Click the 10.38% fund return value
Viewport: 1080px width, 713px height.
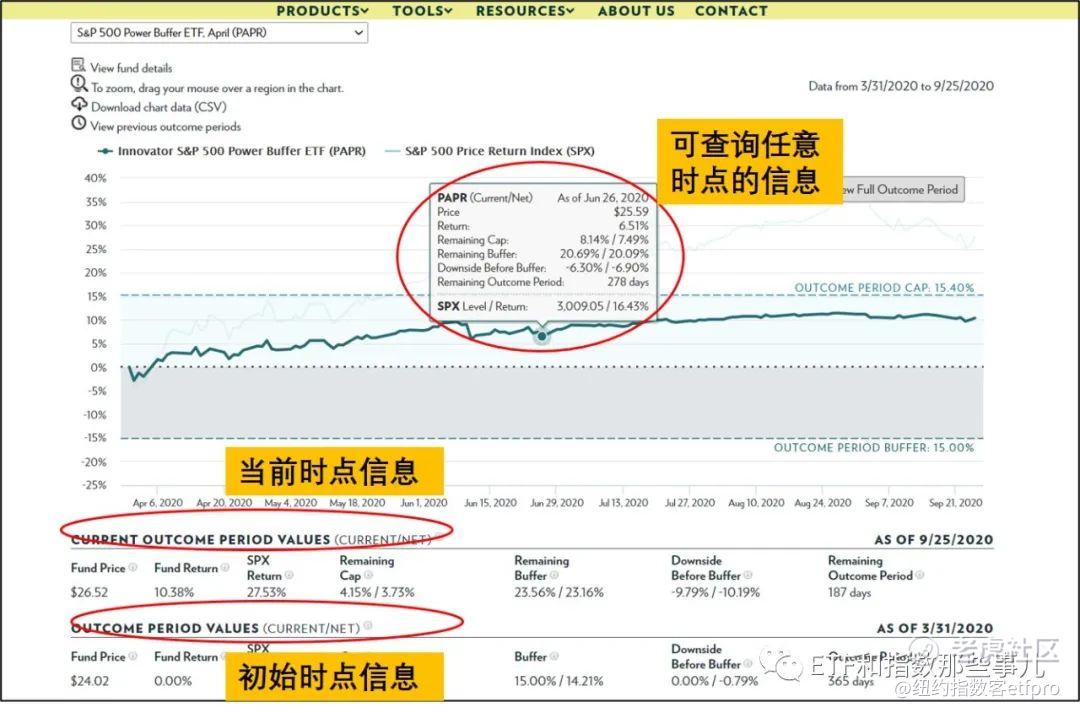(174, 592)
